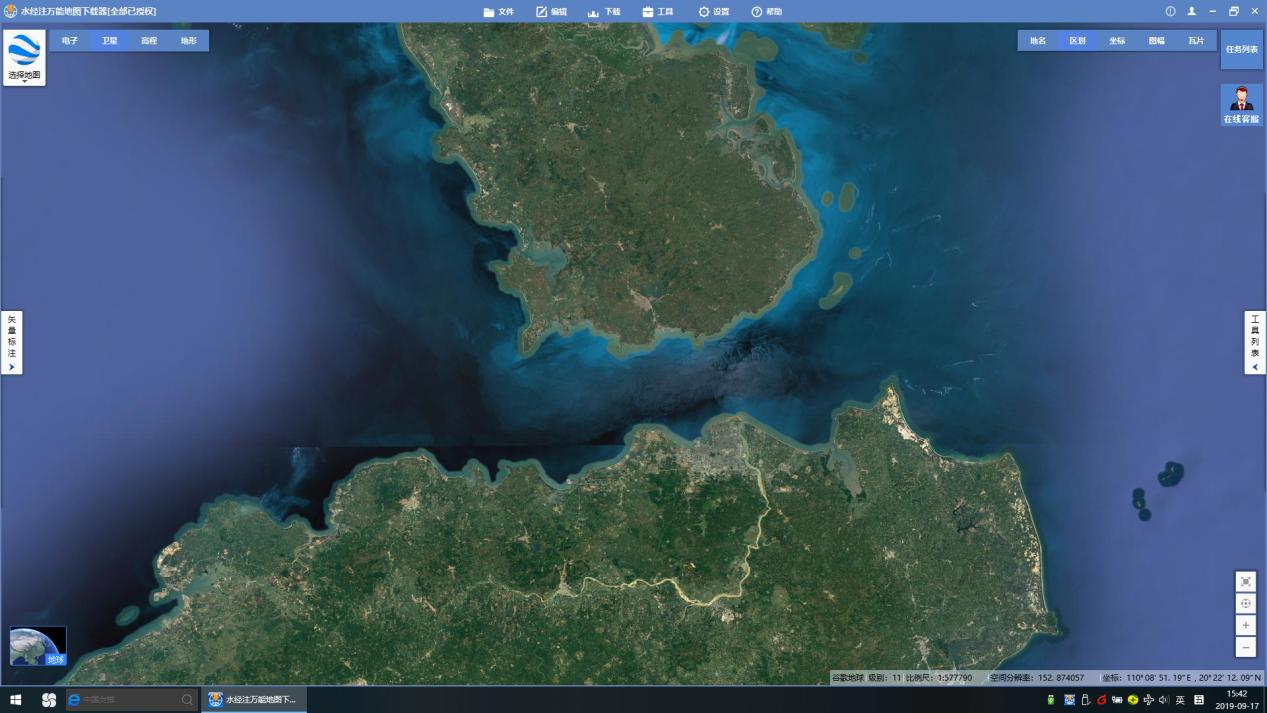
Task: Select the 坐标 tab
Action: coord(1117,41)
